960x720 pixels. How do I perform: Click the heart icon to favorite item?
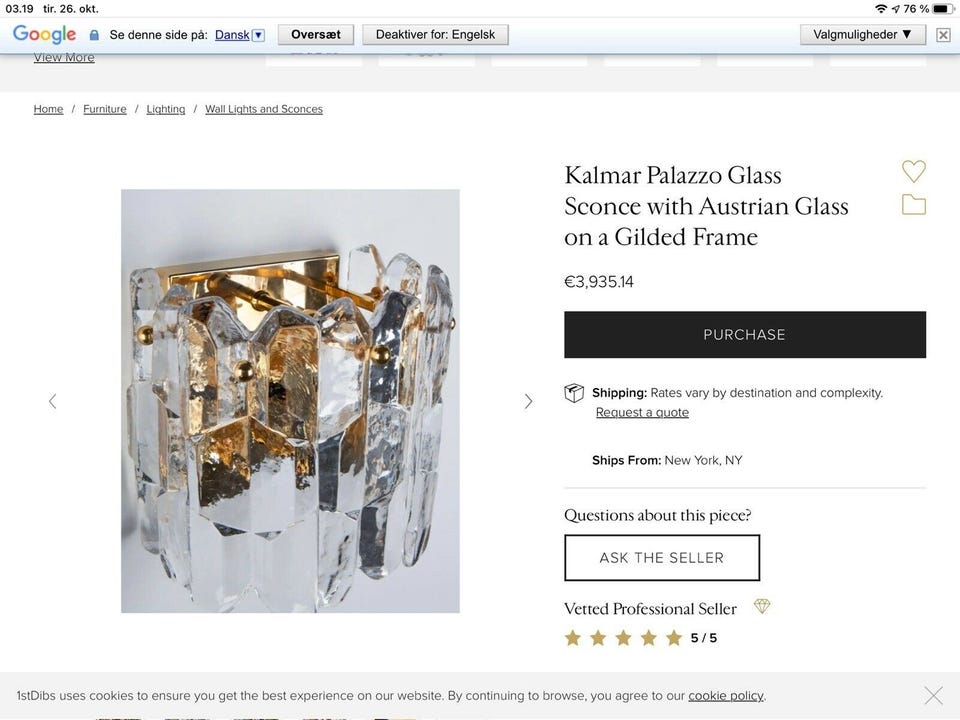[x=913, y=171]
